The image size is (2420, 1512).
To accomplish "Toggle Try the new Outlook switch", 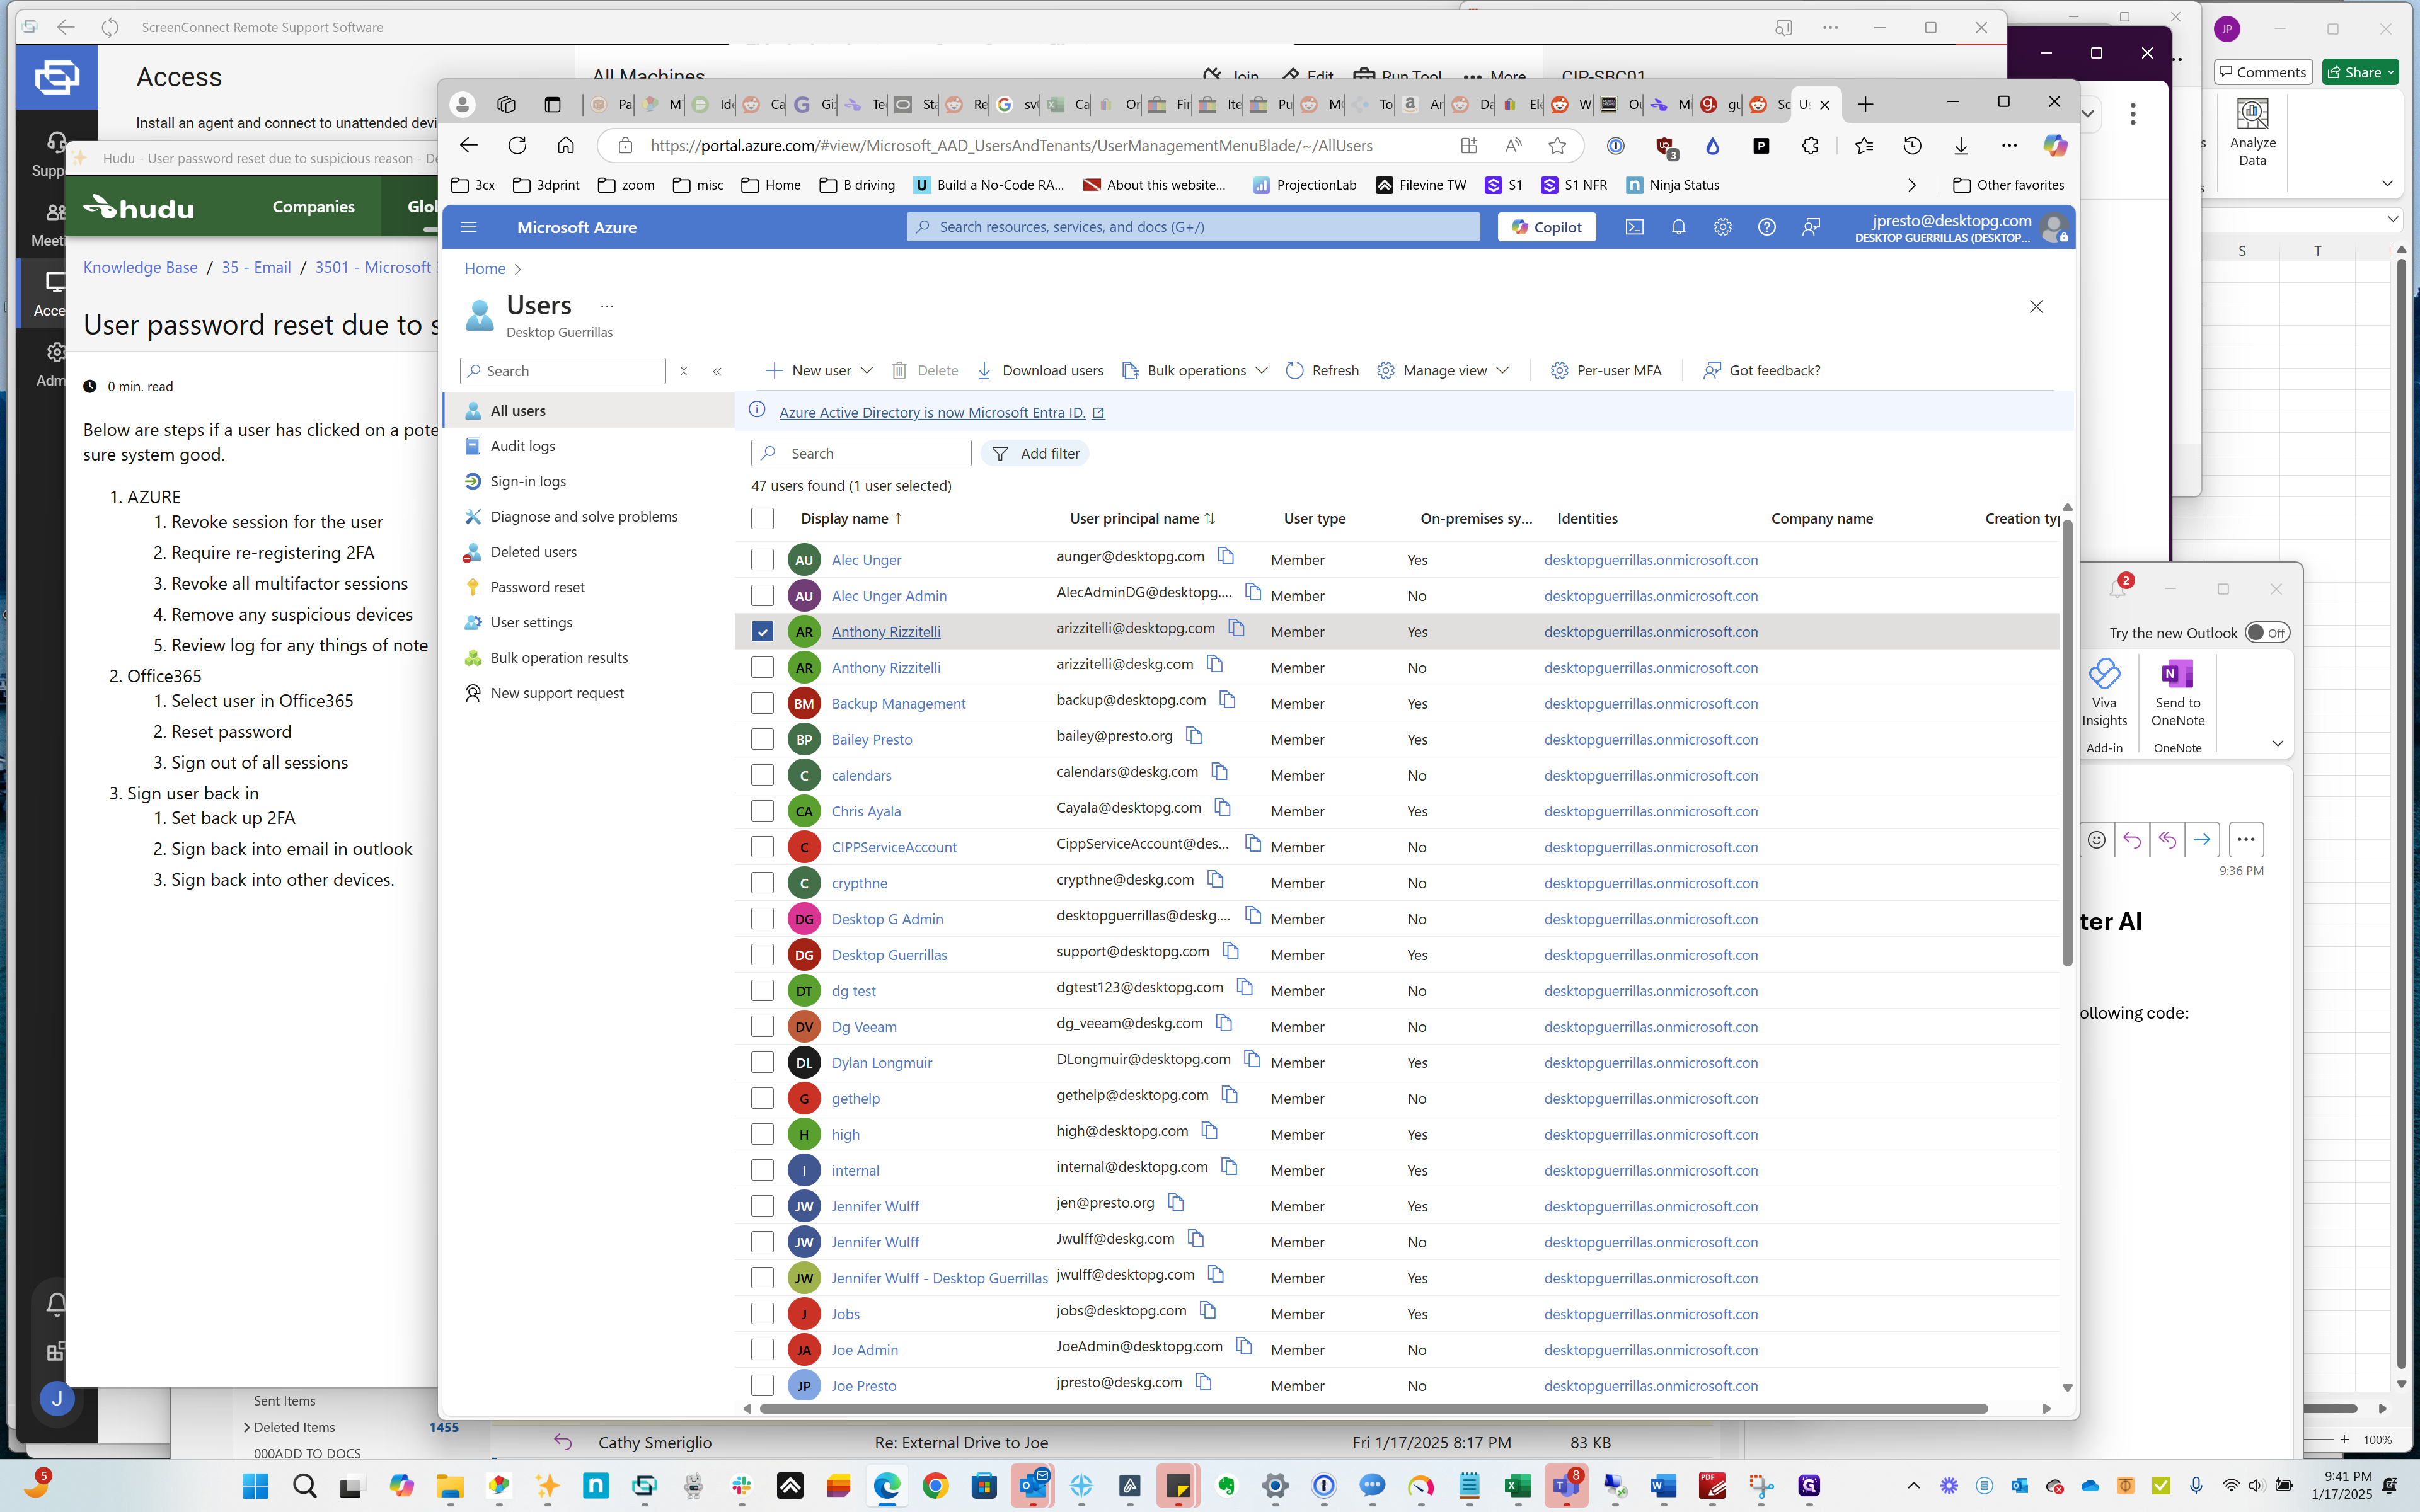I will 2266,633.
